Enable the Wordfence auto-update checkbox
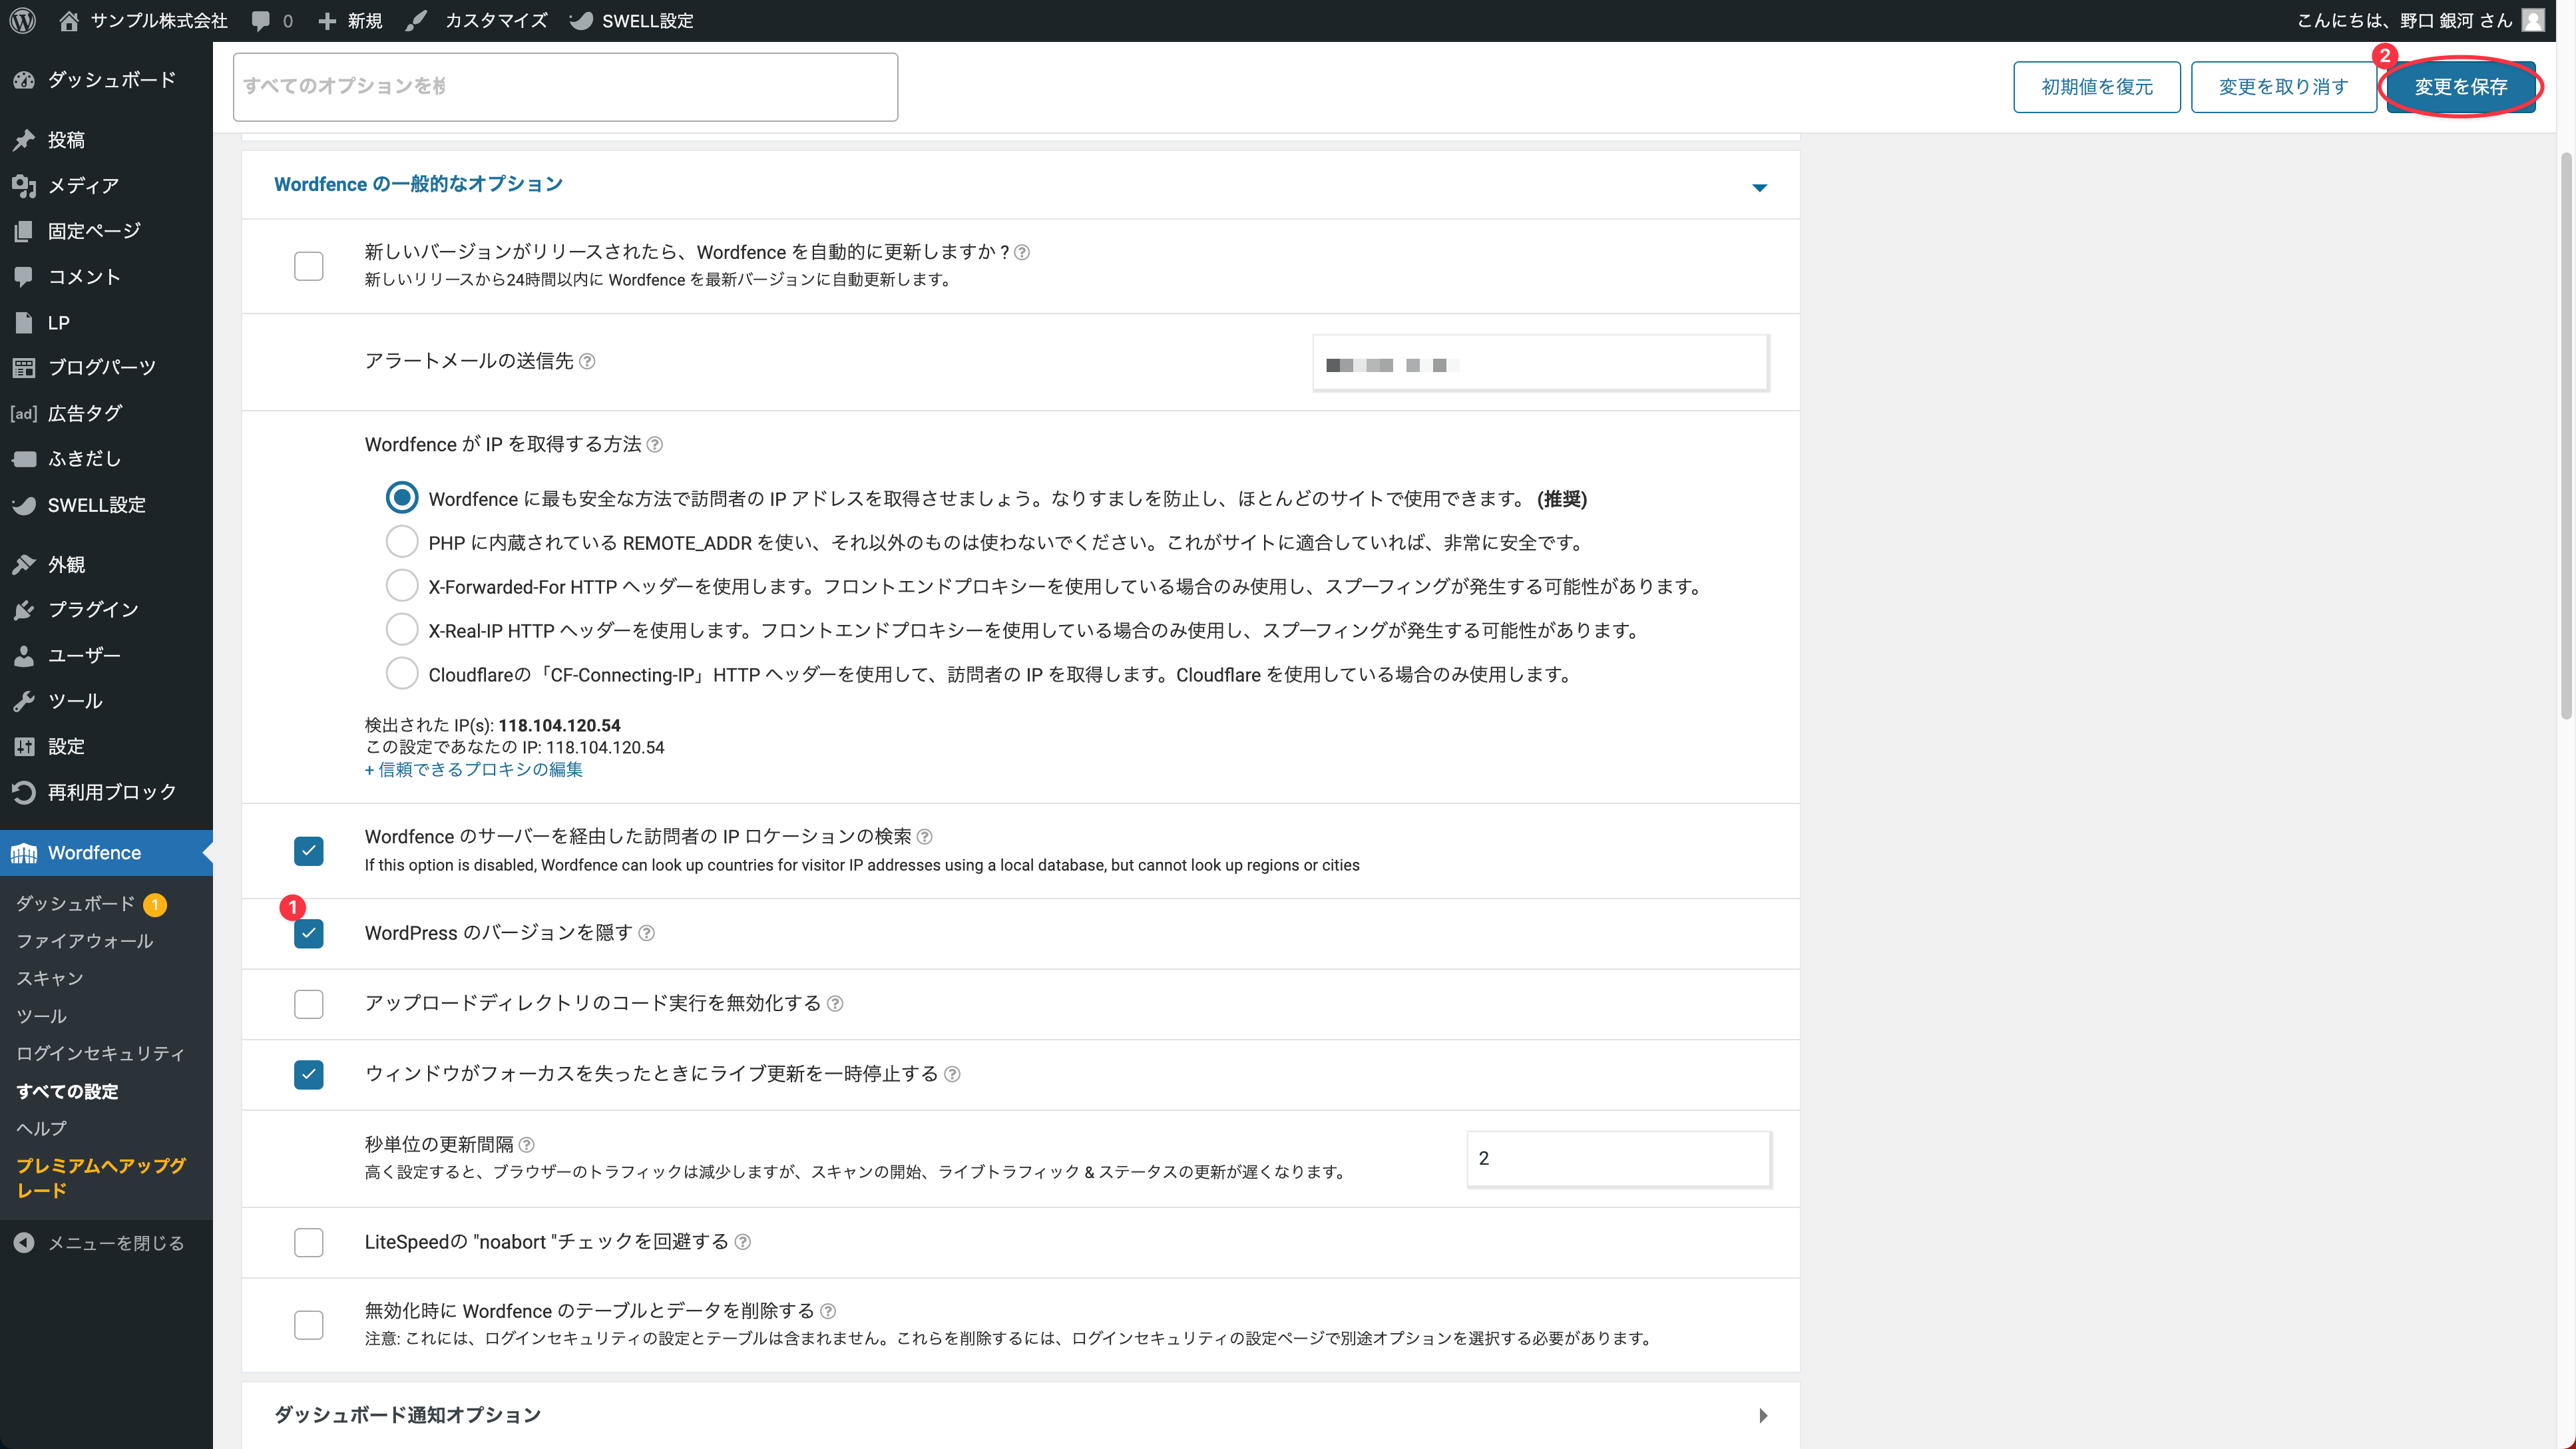 pos(309,266)
